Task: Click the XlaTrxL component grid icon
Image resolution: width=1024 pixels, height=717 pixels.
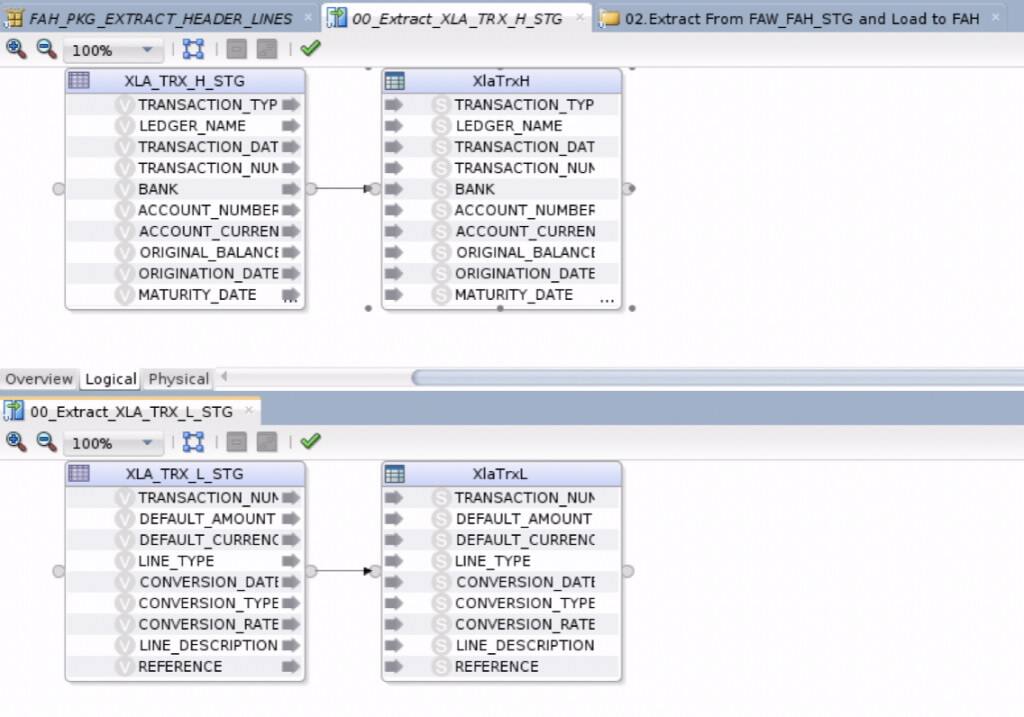Action: [394, 473]
